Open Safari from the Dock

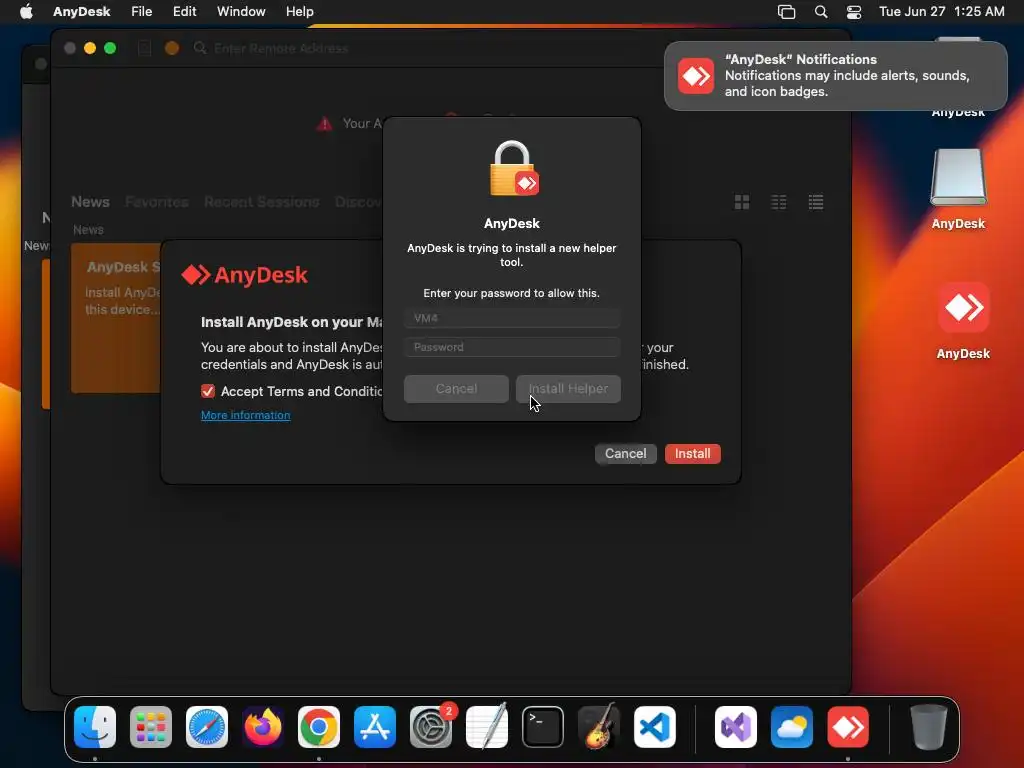click(207, 727)
